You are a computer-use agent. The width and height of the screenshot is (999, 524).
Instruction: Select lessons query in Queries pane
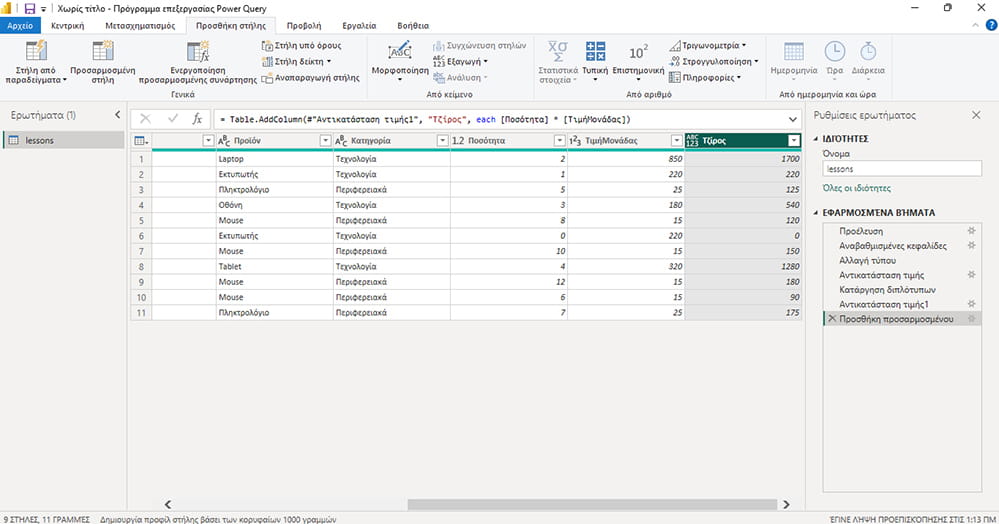click(x=64, y=140)
